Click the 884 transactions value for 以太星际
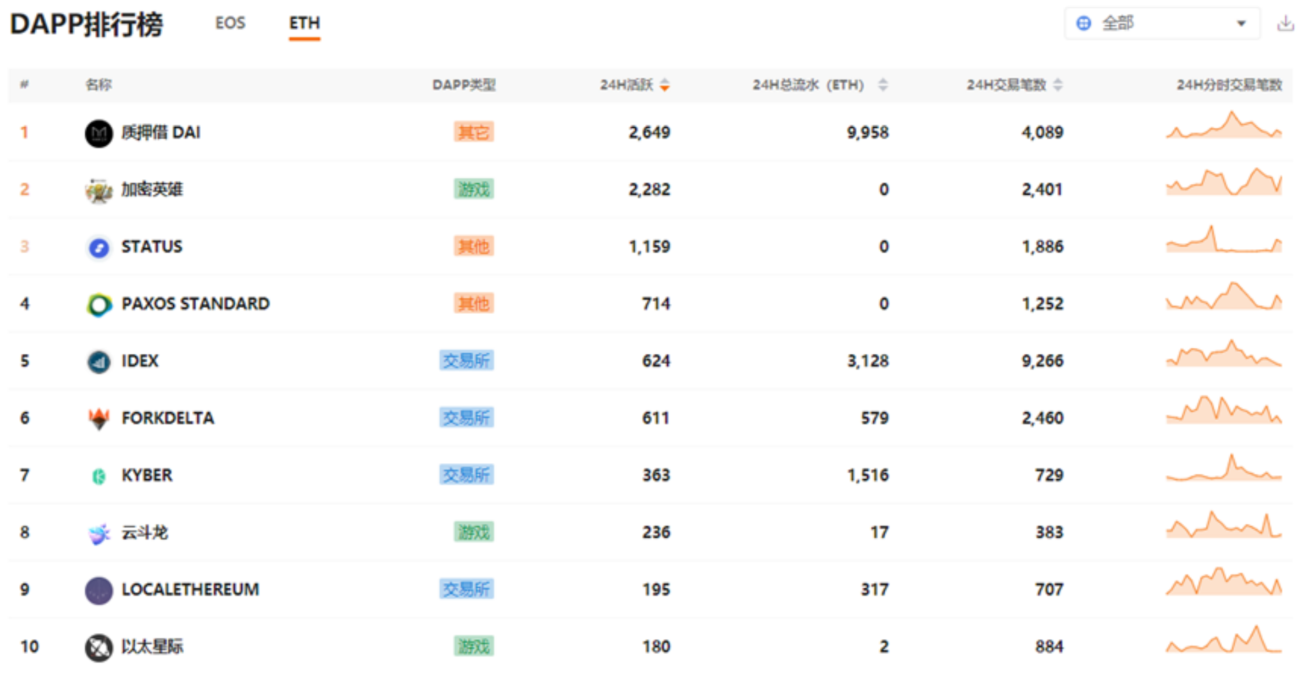Viewport: 1307px width, 690px height. 1049,647
